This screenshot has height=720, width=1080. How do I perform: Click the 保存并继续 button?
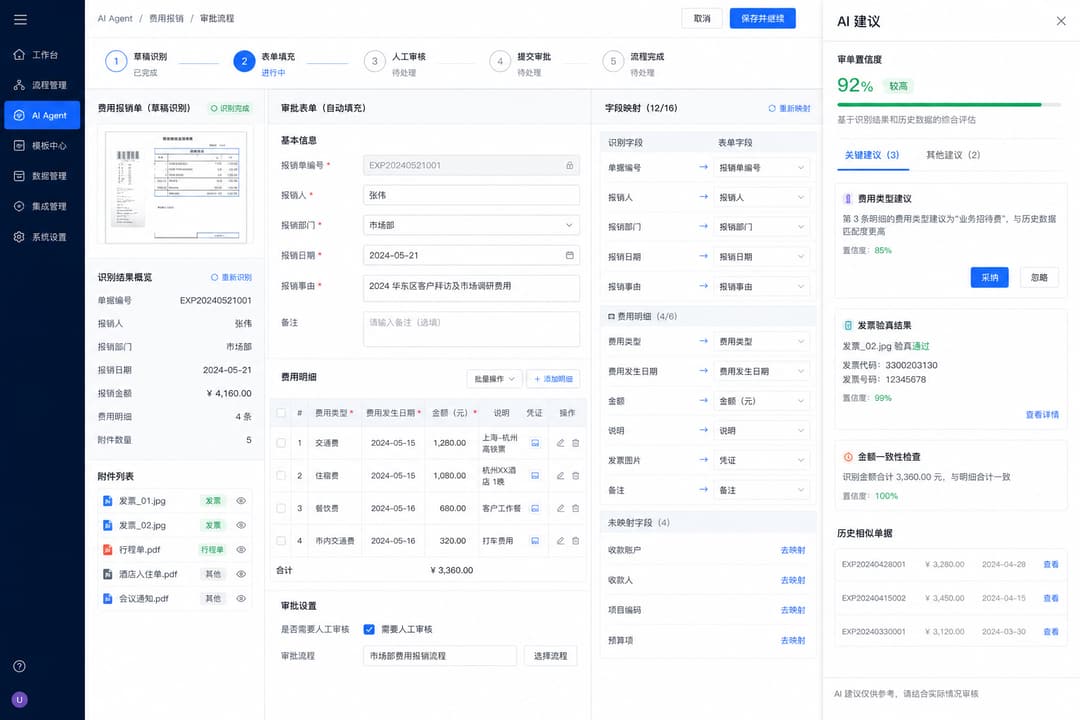point(762,19)
